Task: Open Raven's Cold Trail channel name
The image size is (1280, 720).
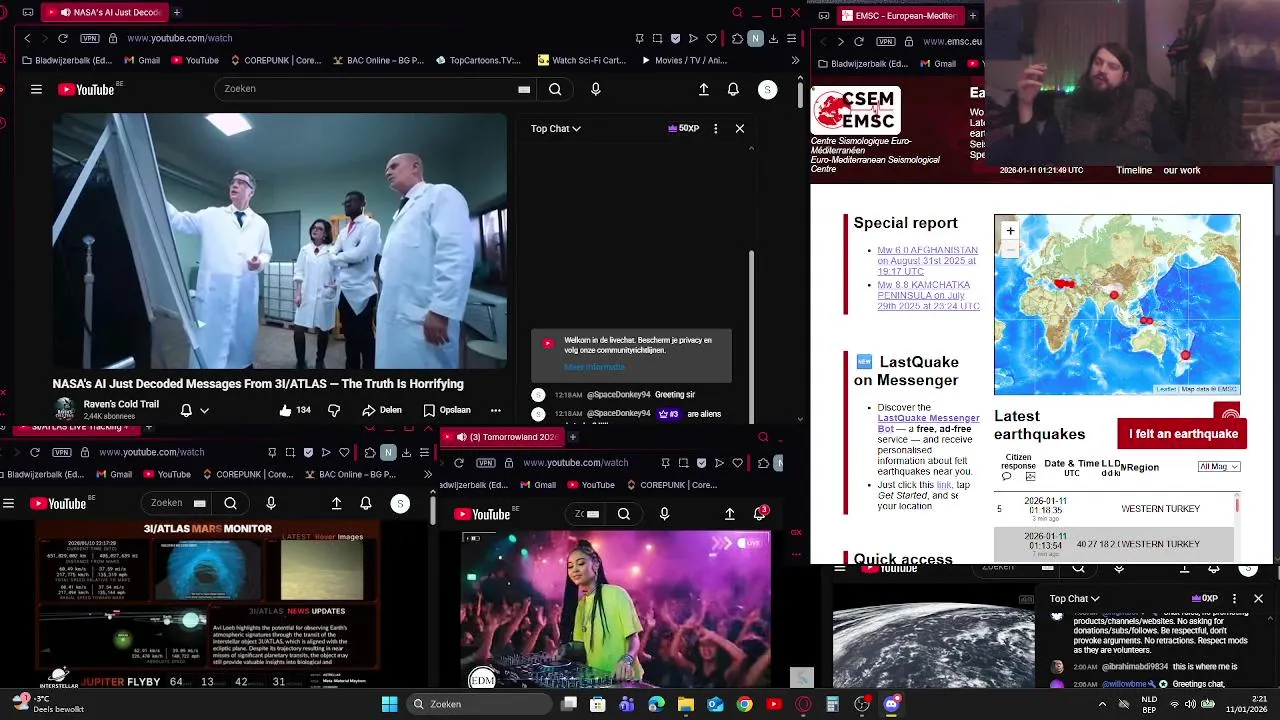Action: [x=121, y=404]
